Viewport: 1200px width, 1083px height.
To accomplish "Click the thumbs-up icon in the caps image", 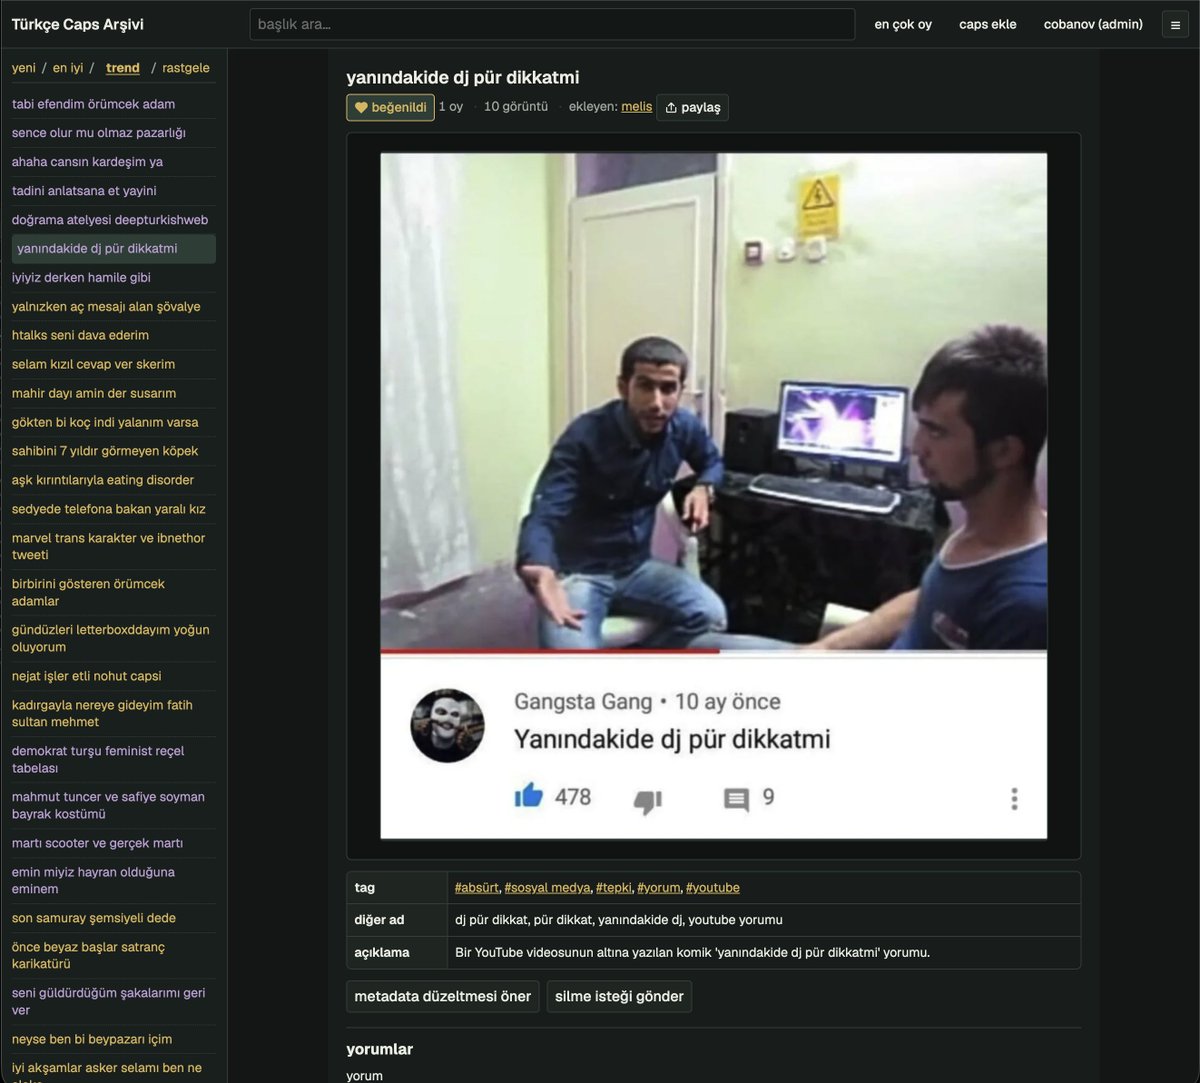I will point(528,796).
